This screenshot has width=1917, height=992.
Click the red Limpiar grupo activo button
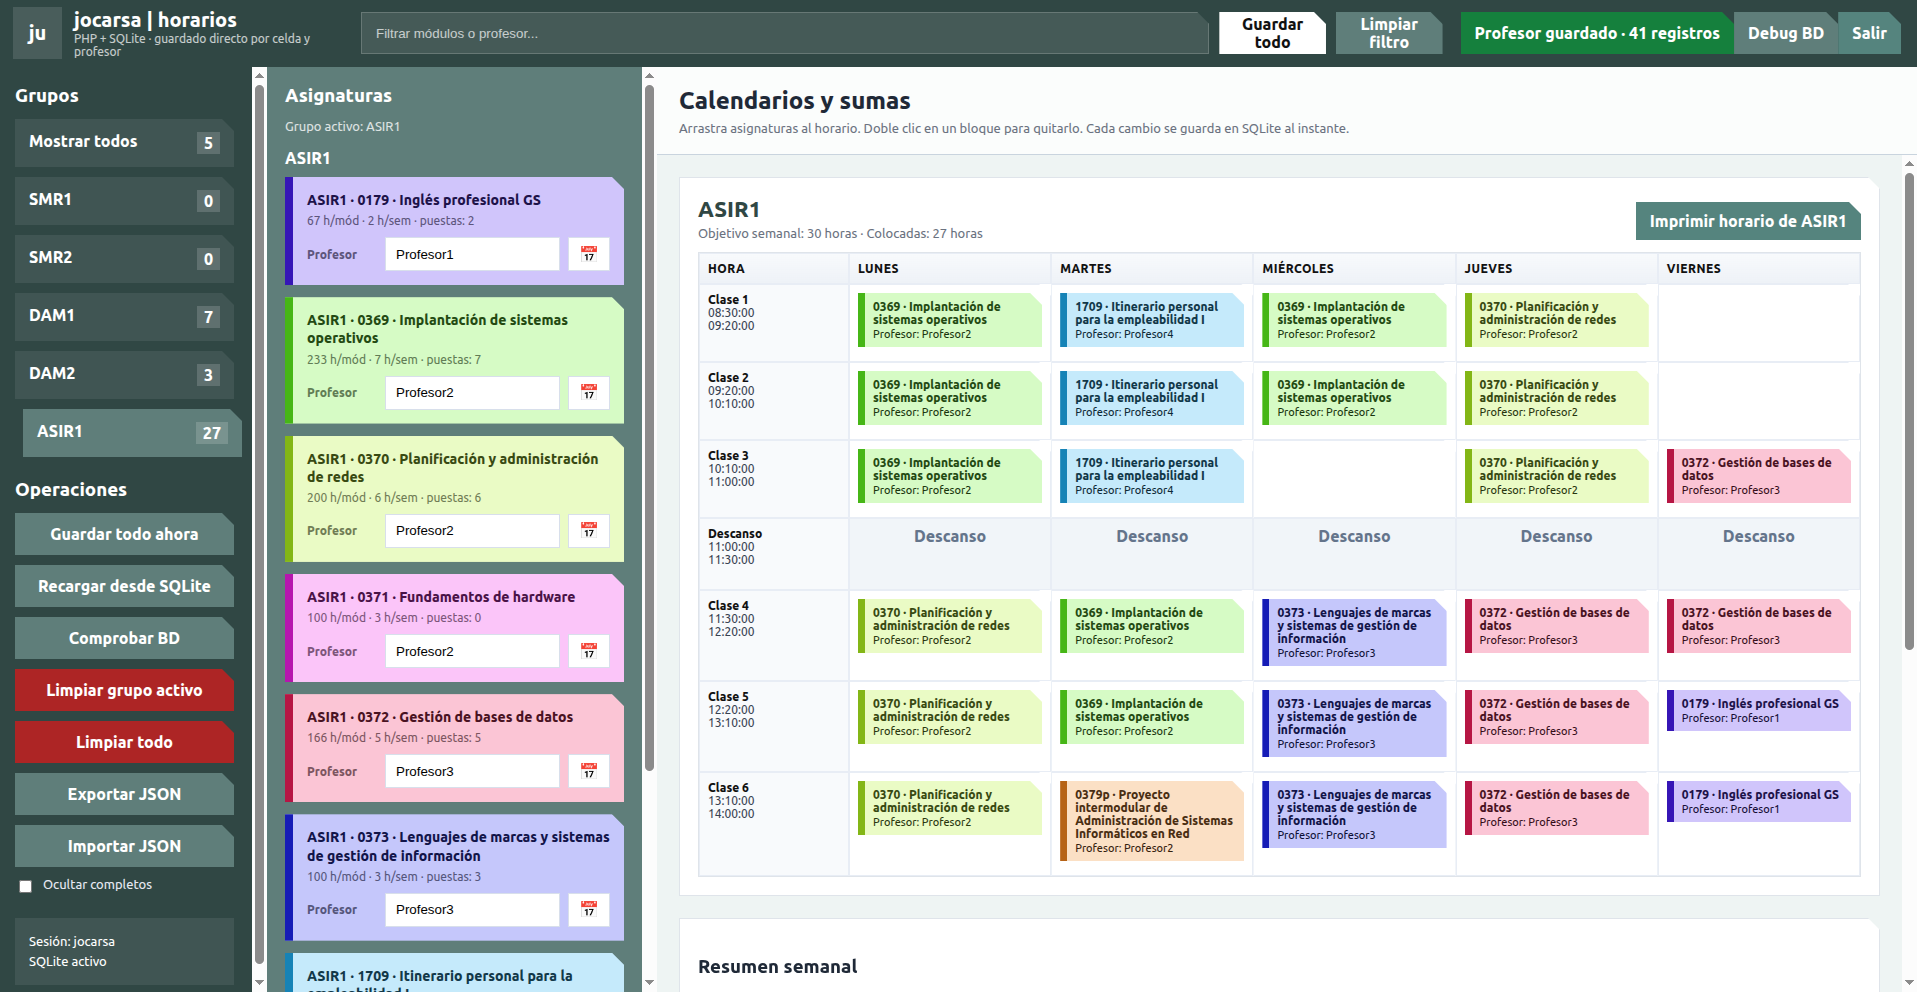click(124, 690)
